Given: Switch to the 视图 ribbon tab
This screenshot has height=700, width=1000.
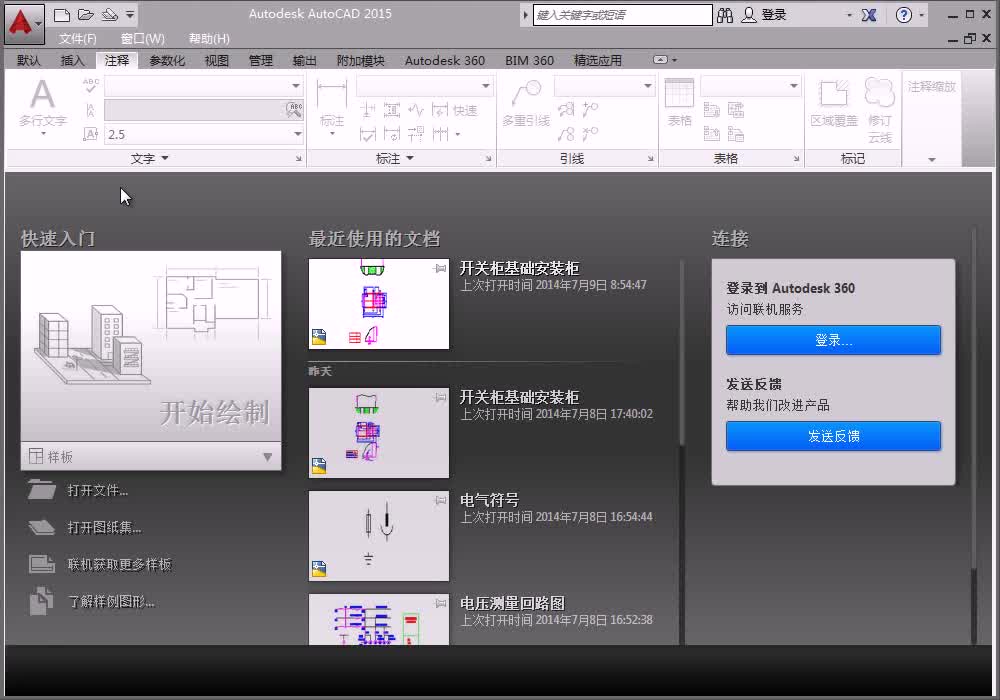Looking at the screenshot, I should pos(217,61).
